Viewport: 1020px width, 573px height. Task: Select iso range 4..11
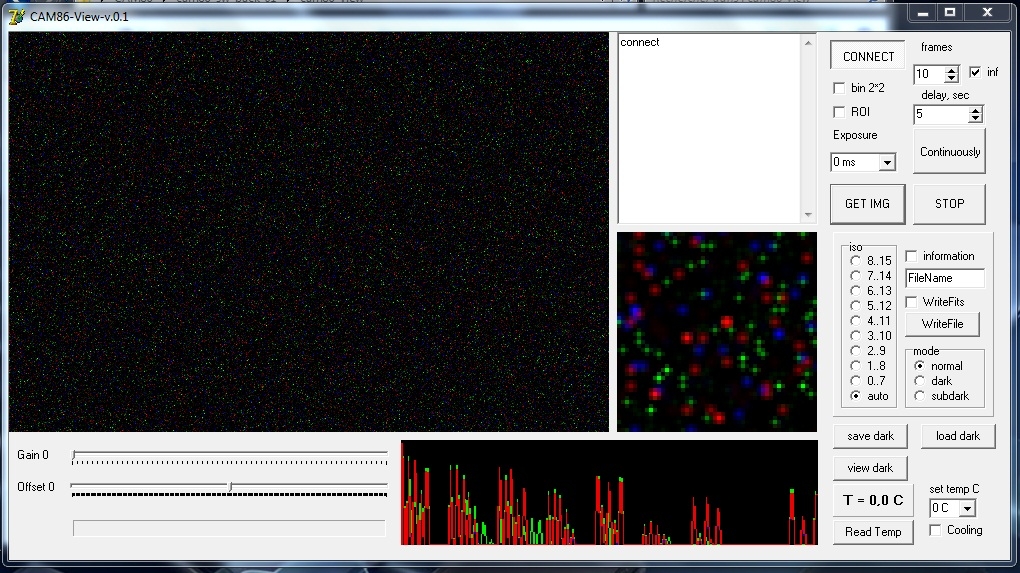click(855, 321)
